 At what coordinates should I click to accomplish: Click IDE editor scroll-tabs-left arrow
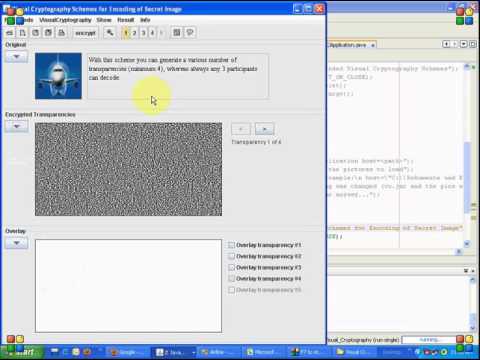click(x=446, y=44)
